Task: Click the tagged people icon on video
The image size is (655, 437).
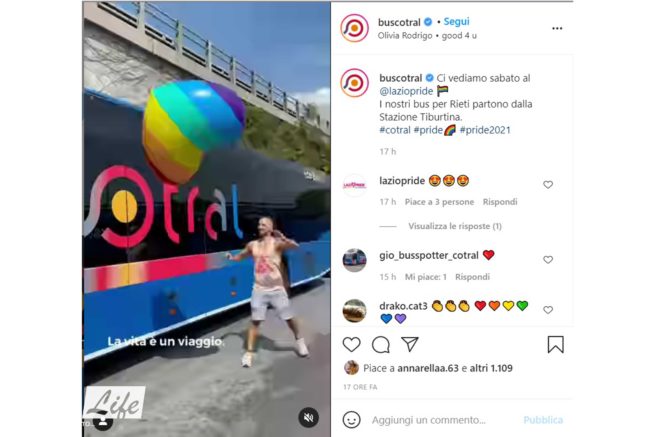Action: (x=103, y=421)
